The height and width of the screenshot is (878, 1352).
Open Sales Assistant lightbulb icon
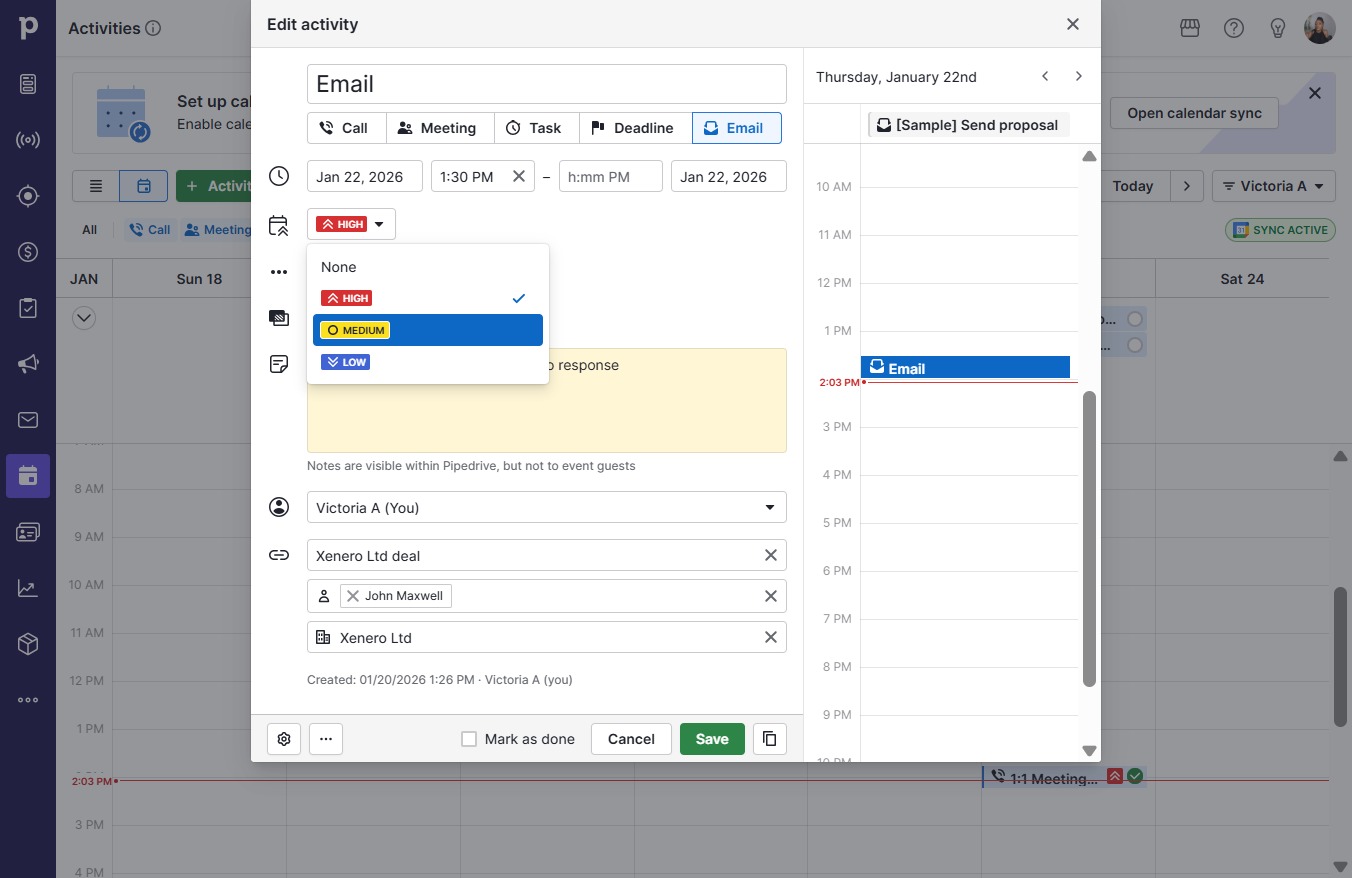coord(1278,28)
